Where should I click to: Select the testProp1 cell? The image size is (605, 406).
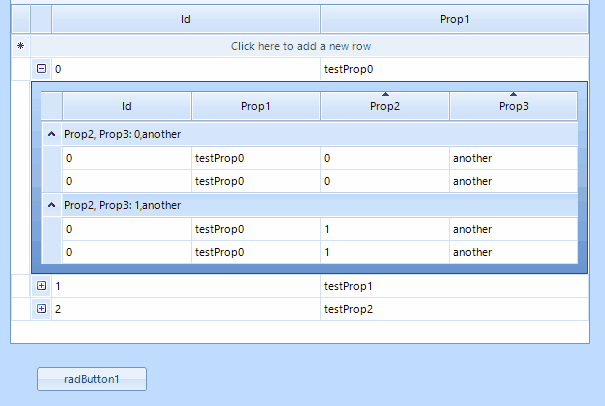(x=454, y=286)
